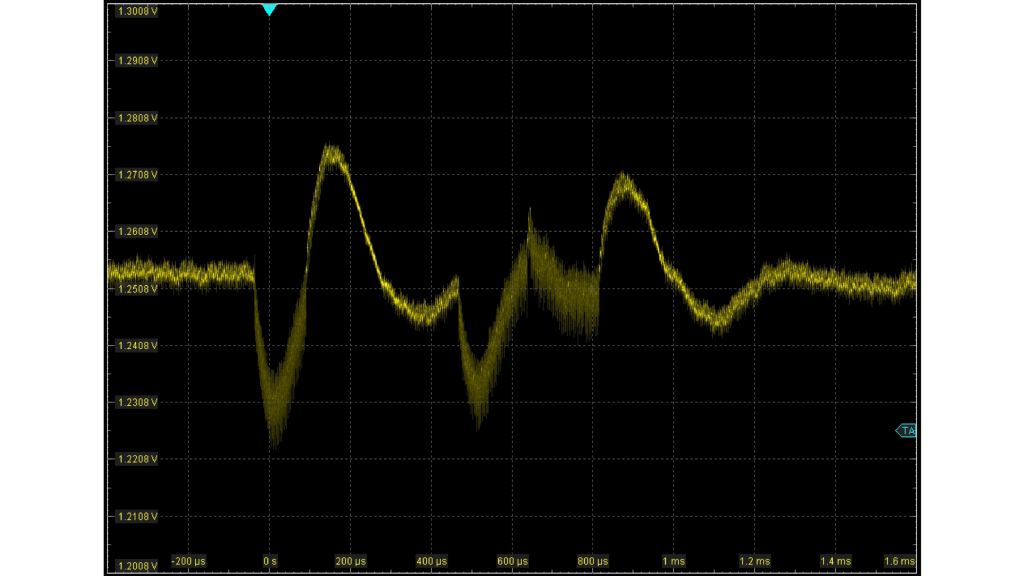Click the cyan trigger position marker triangle

269,10
